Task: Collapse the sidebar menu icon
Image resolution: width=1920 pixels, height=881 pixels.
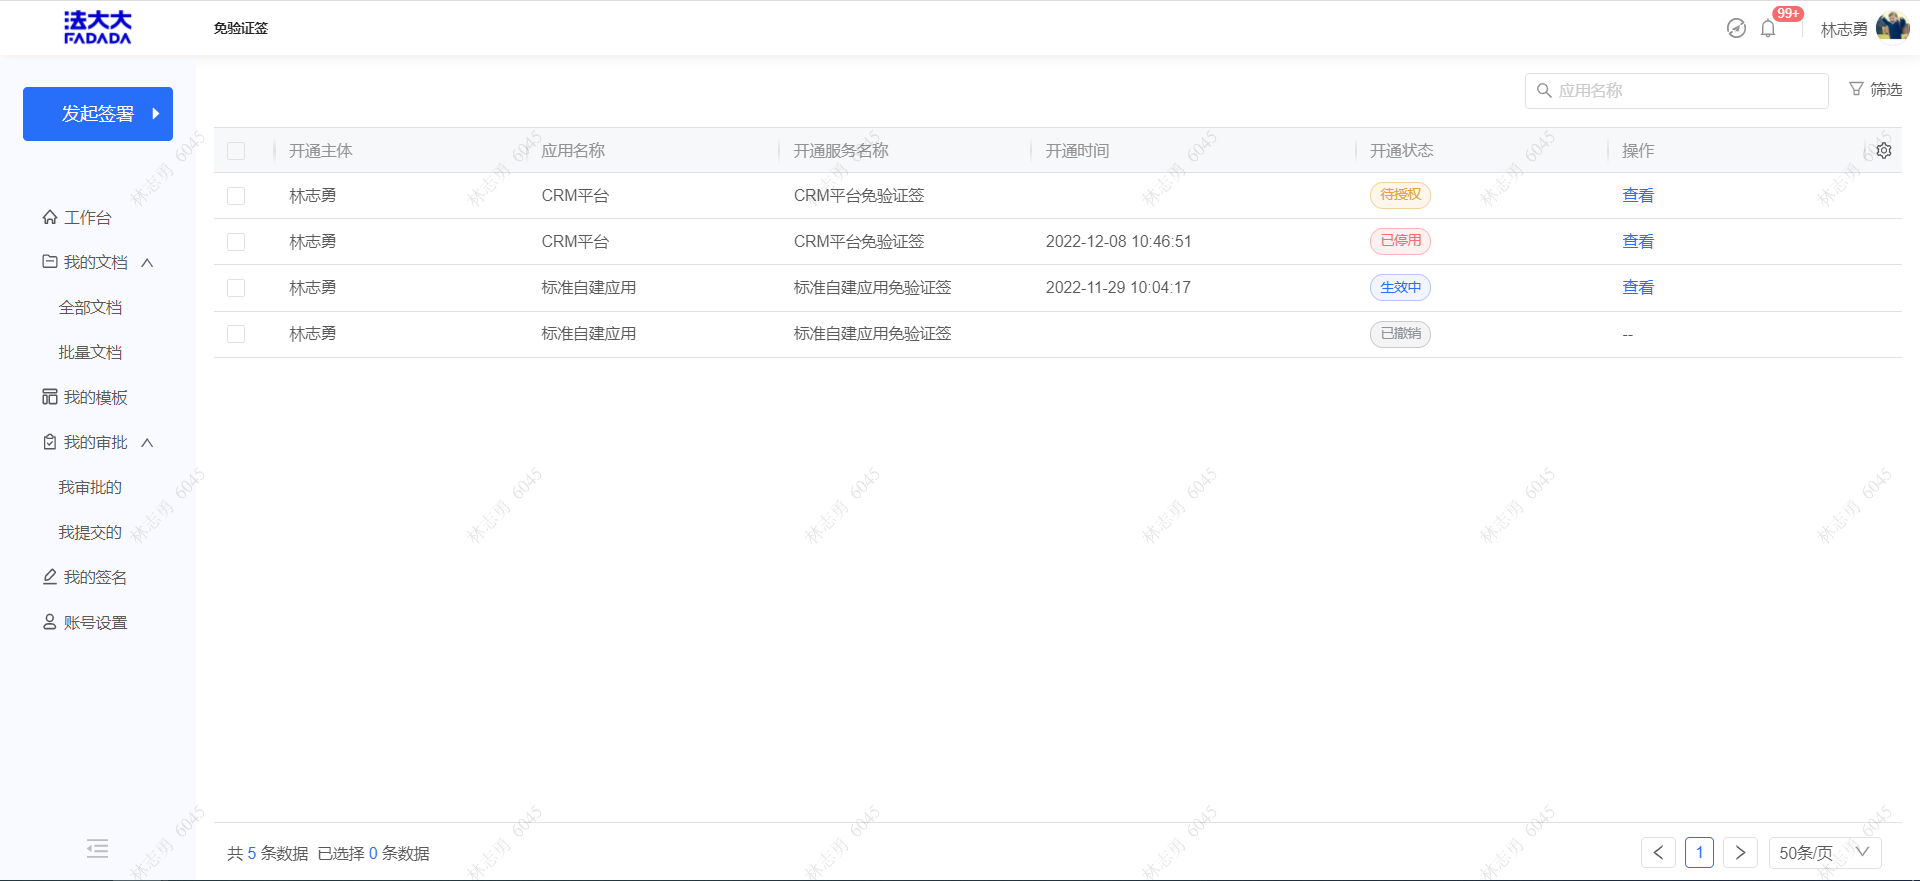Action: [97, 849]
